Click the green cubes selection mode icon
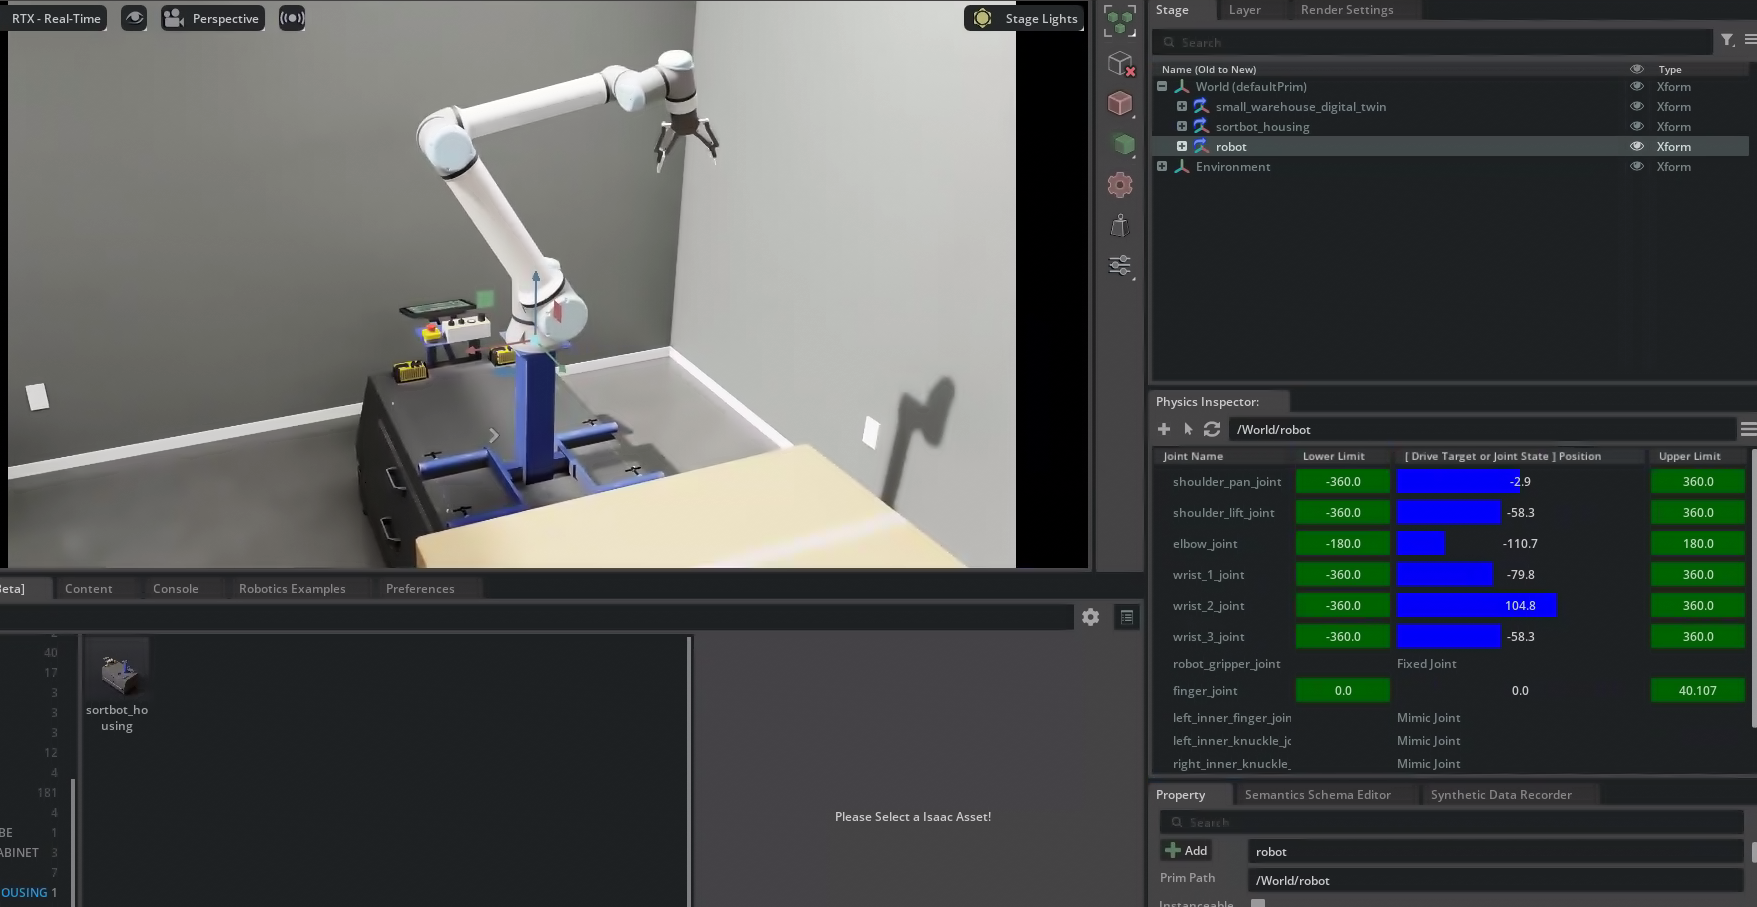1757x907 pixels. coord(1120,21)
